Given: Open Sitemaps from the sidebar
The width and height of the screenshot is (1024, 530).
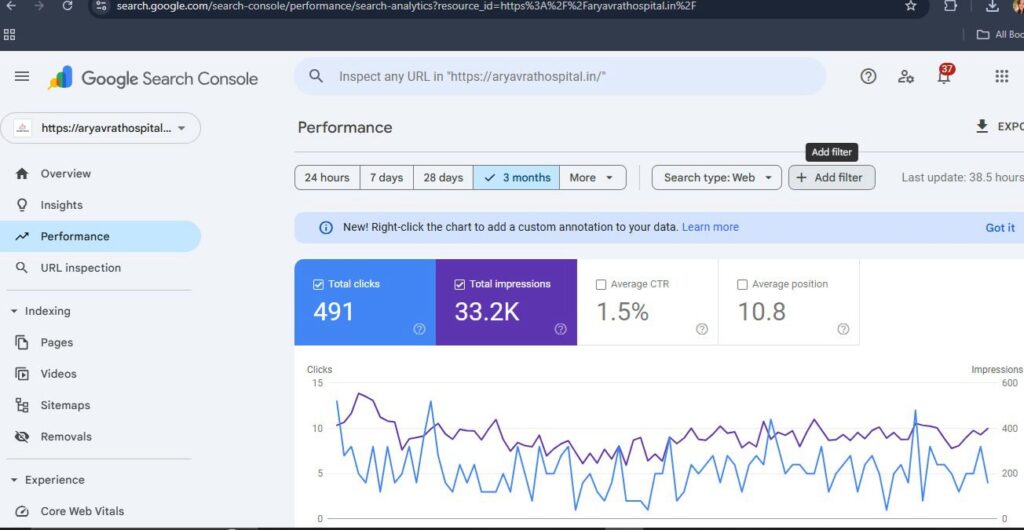Looking at the screenshot, I should 65,405.
